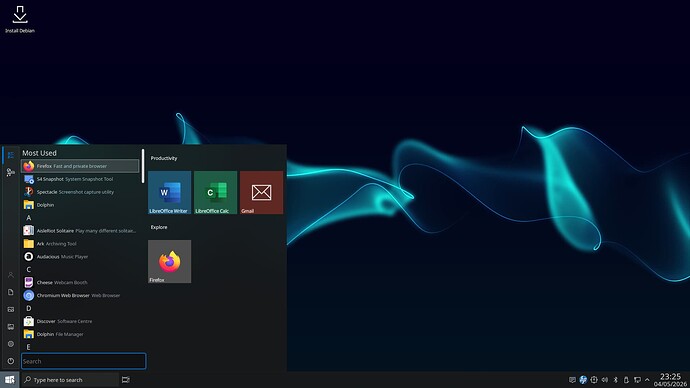690x388 pixels.
Task: Open the brightness tray icon
Action: (594, 380)
